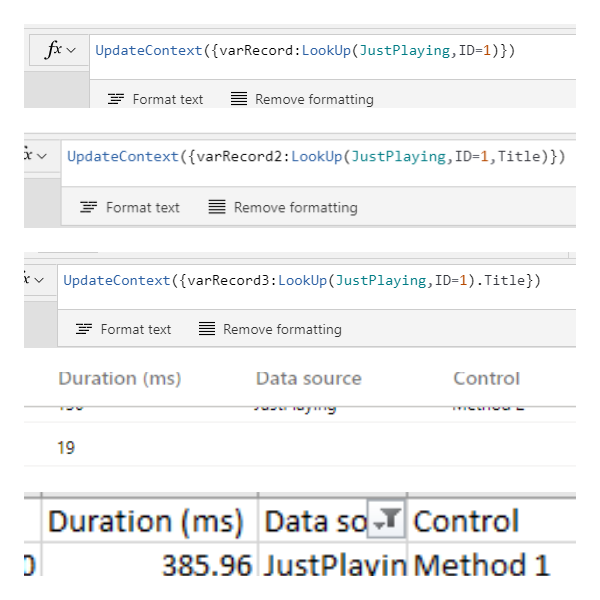Click the Format text icon below the varRecord formula
This screenshot has width=600, height=600.
click(116, 99)
